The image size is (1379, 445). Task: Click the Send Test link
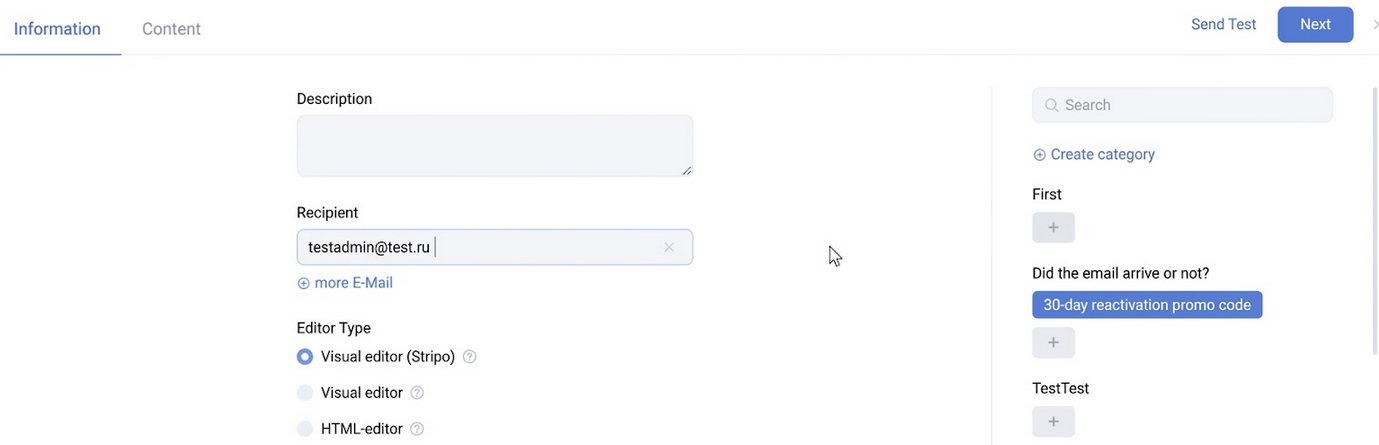(1223, 25)
